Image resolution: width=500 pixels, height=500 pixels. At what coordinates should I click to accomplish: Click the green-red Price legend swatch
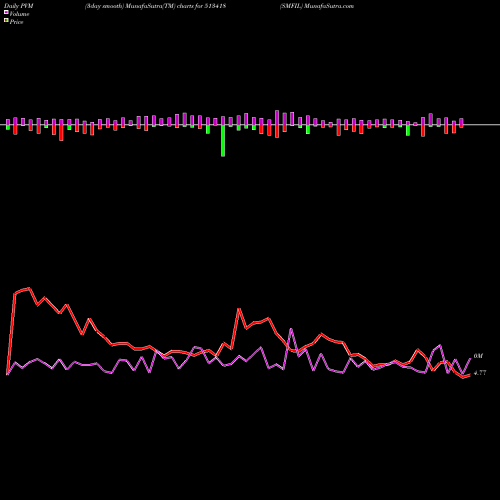pos(6,21)
